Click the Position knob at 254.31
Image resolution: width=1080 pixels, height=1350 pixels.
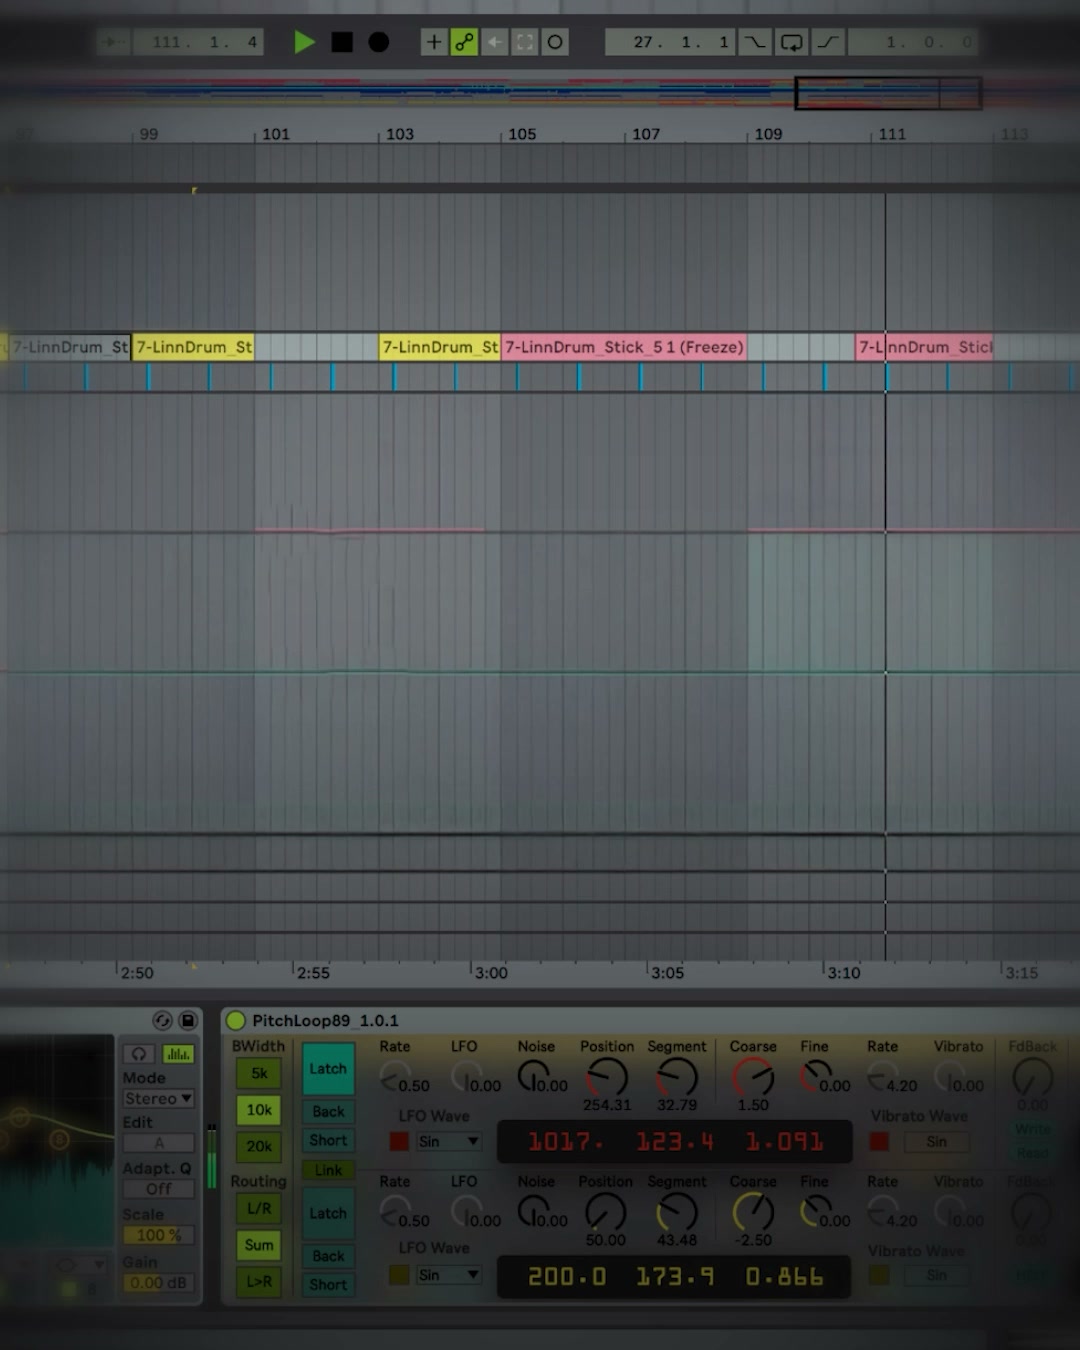(x=607, y=1077)
